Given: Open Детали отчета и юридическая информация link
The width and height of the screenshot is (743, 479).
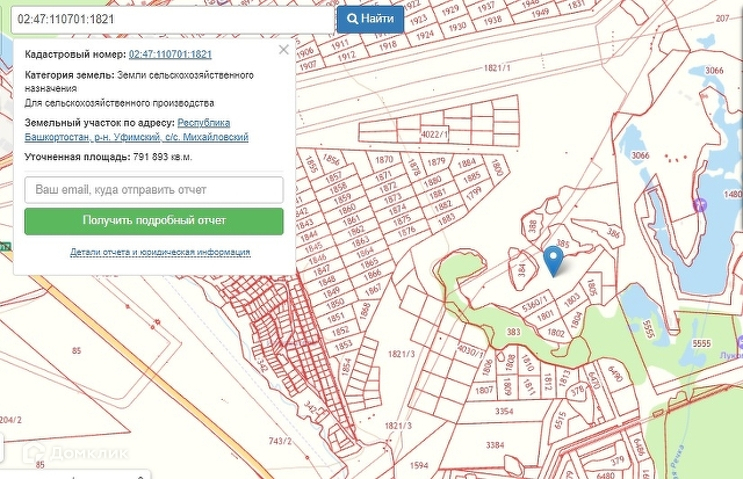Looking at the screenshot, I should coord(160,252).
